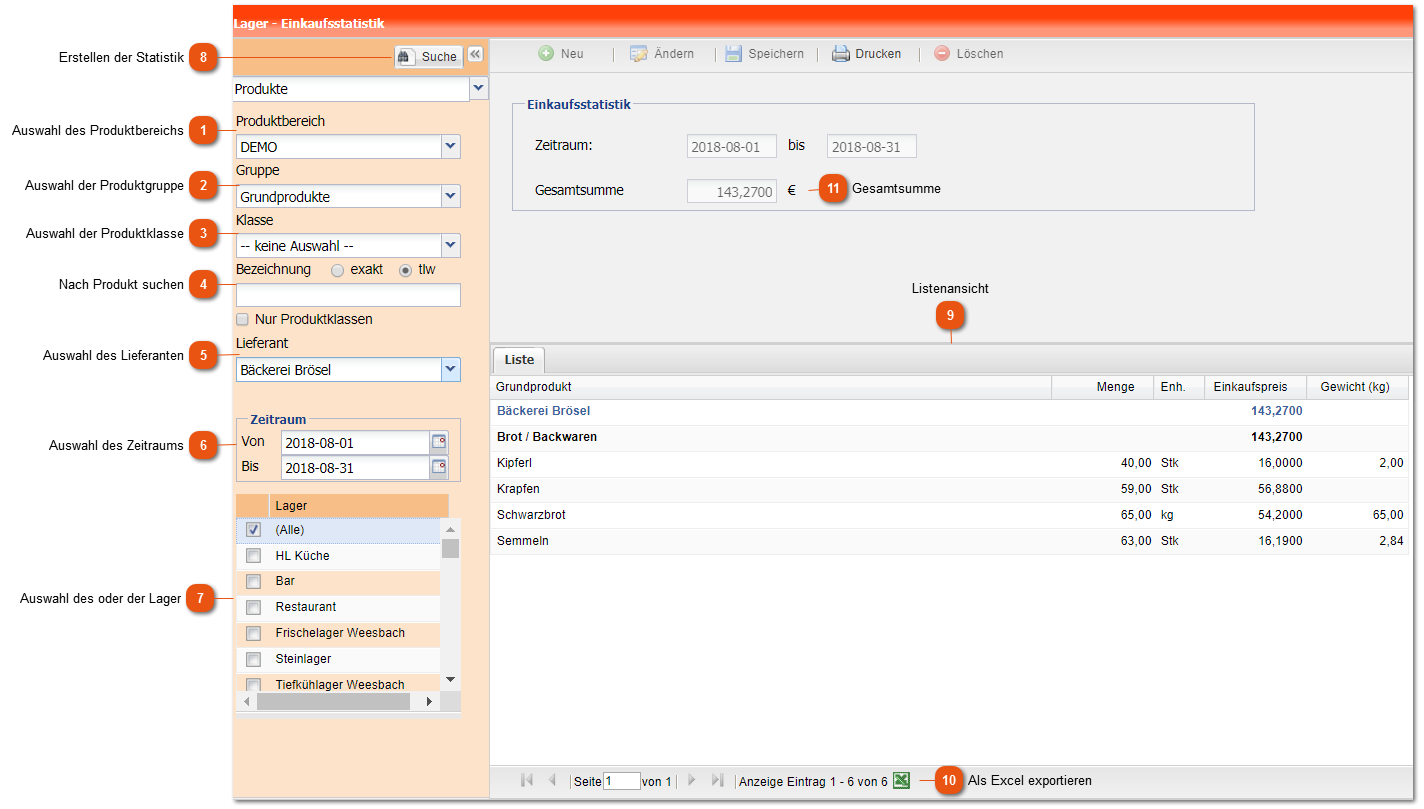Export list to Excel via green icon
1424x809 pixels.
coord(901,781)
